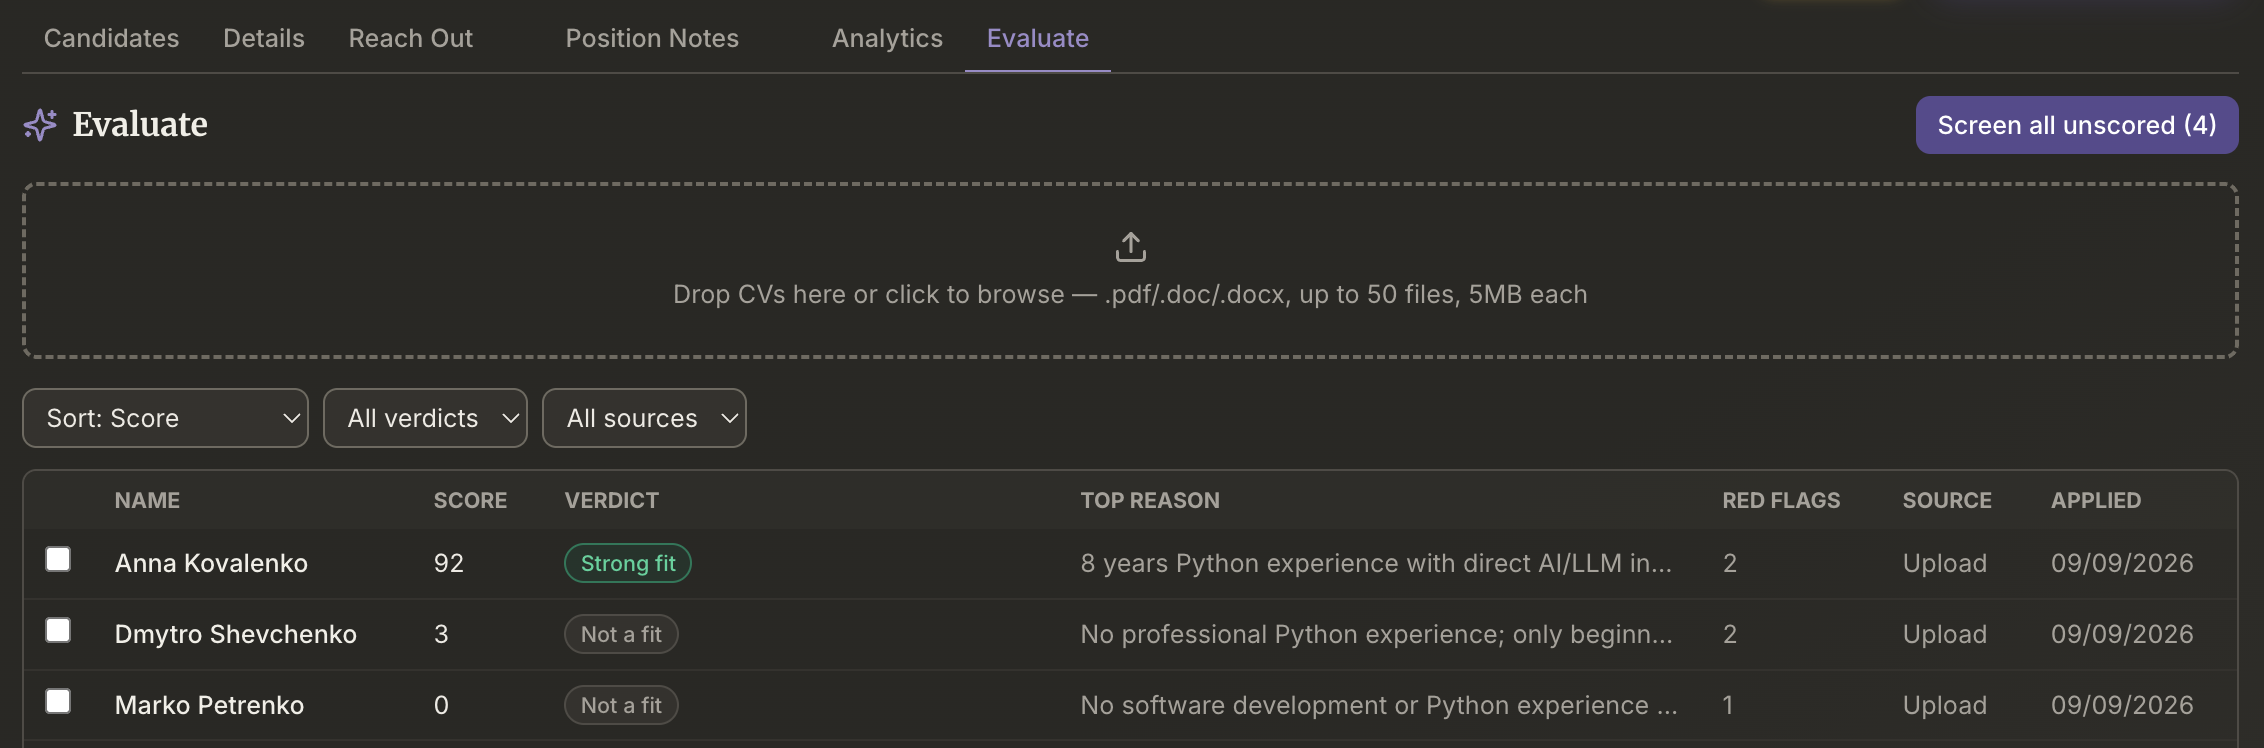Open the All verdicts filter dropdown

(x=425, y=418)
